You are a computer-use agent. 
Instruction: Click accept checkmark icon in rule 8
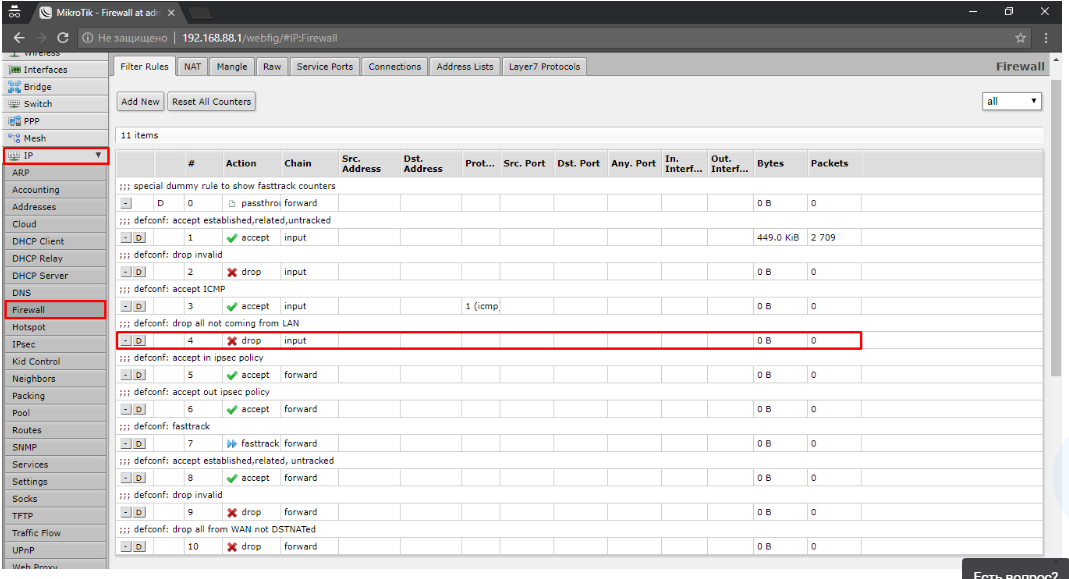(232, 478)
